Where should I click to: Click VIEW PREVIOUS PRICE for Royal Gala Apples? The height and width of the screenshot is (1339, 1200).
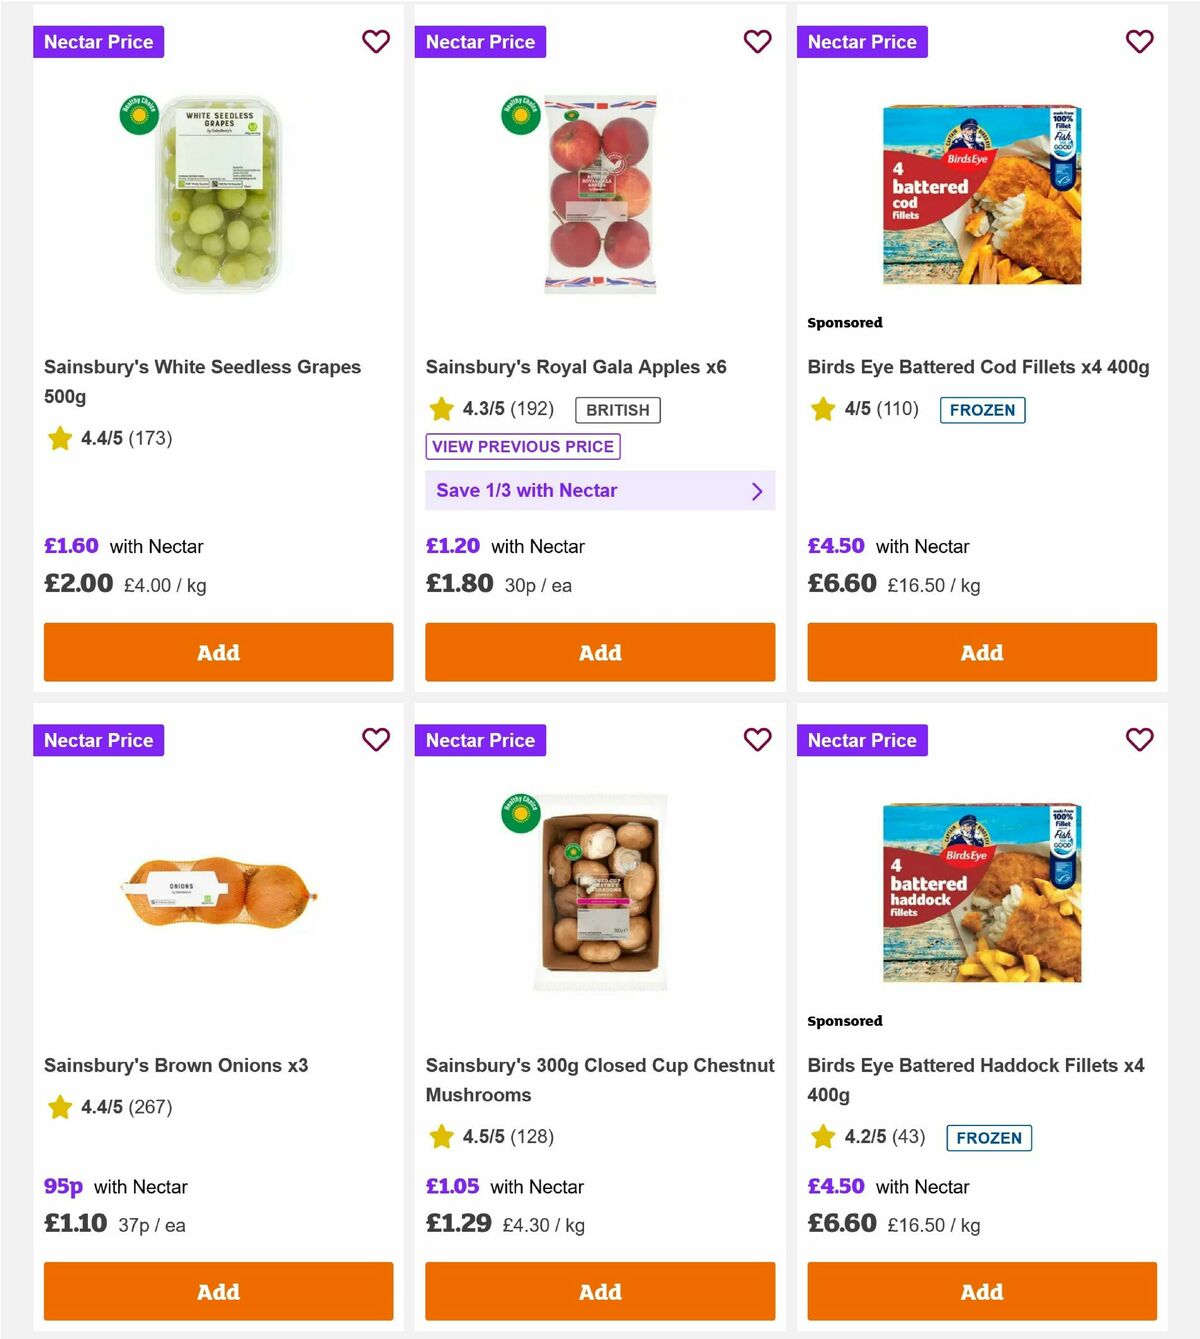523,447
